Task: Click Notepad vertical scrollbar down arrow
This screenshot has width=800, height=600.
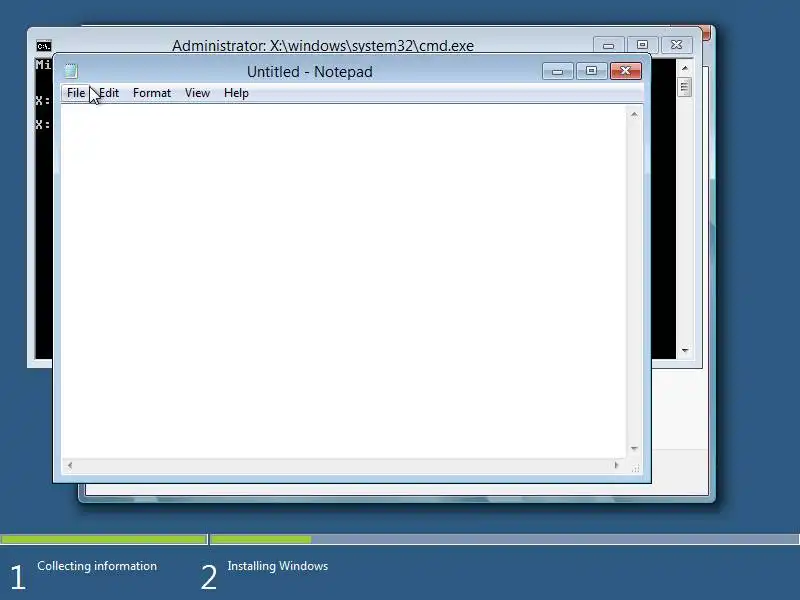Action: click(x=634, y=448)
